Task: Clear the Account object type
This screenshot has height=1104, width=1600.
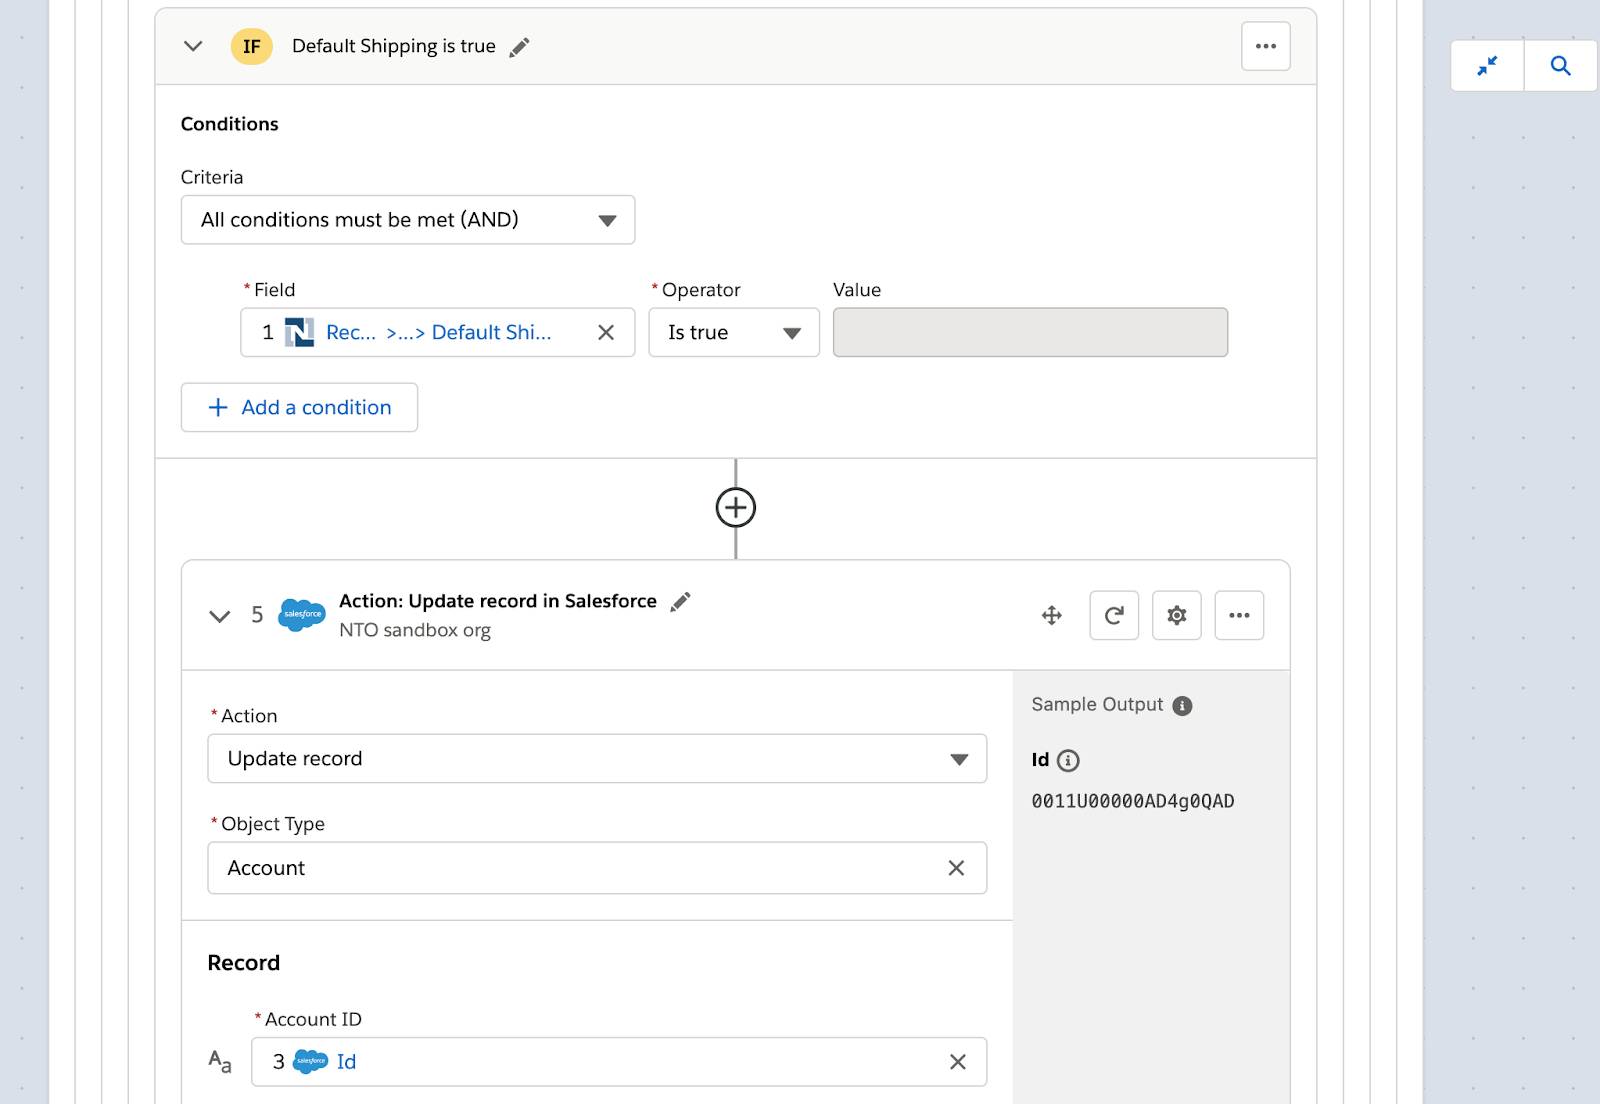Action: 956,868
